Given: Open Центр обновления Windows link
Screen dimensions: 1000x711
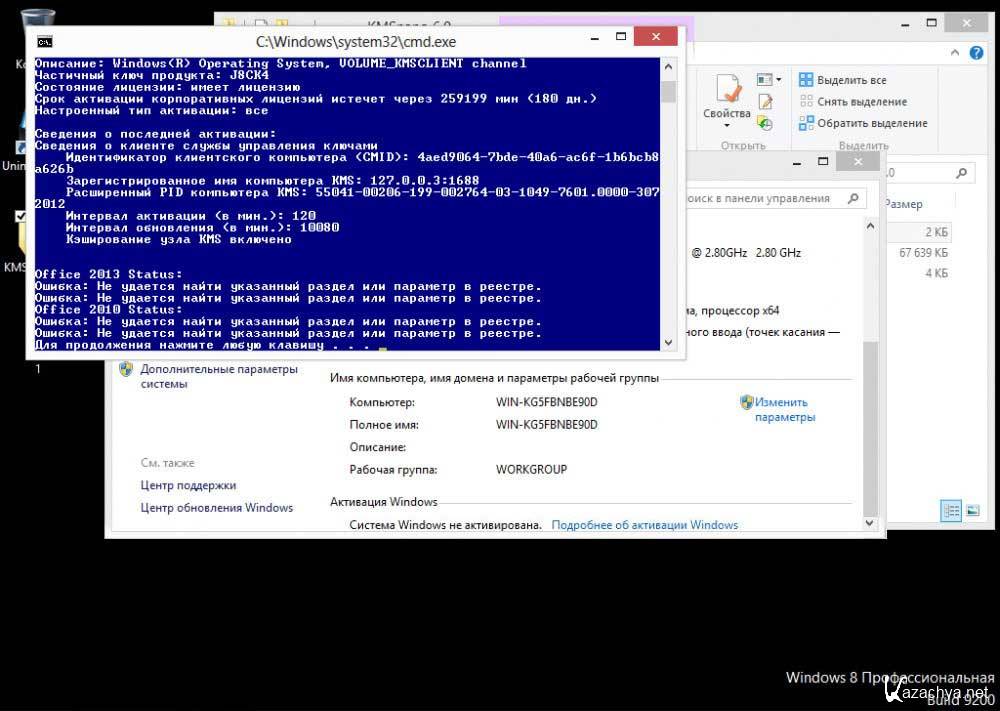Looking at the screenshot, I should click(x=217, y=507).
